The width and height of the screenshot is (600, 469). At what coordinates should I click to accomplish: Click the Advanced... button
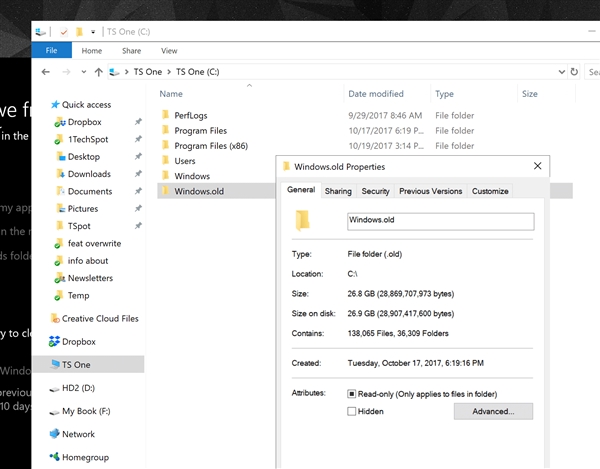point(493,411)
